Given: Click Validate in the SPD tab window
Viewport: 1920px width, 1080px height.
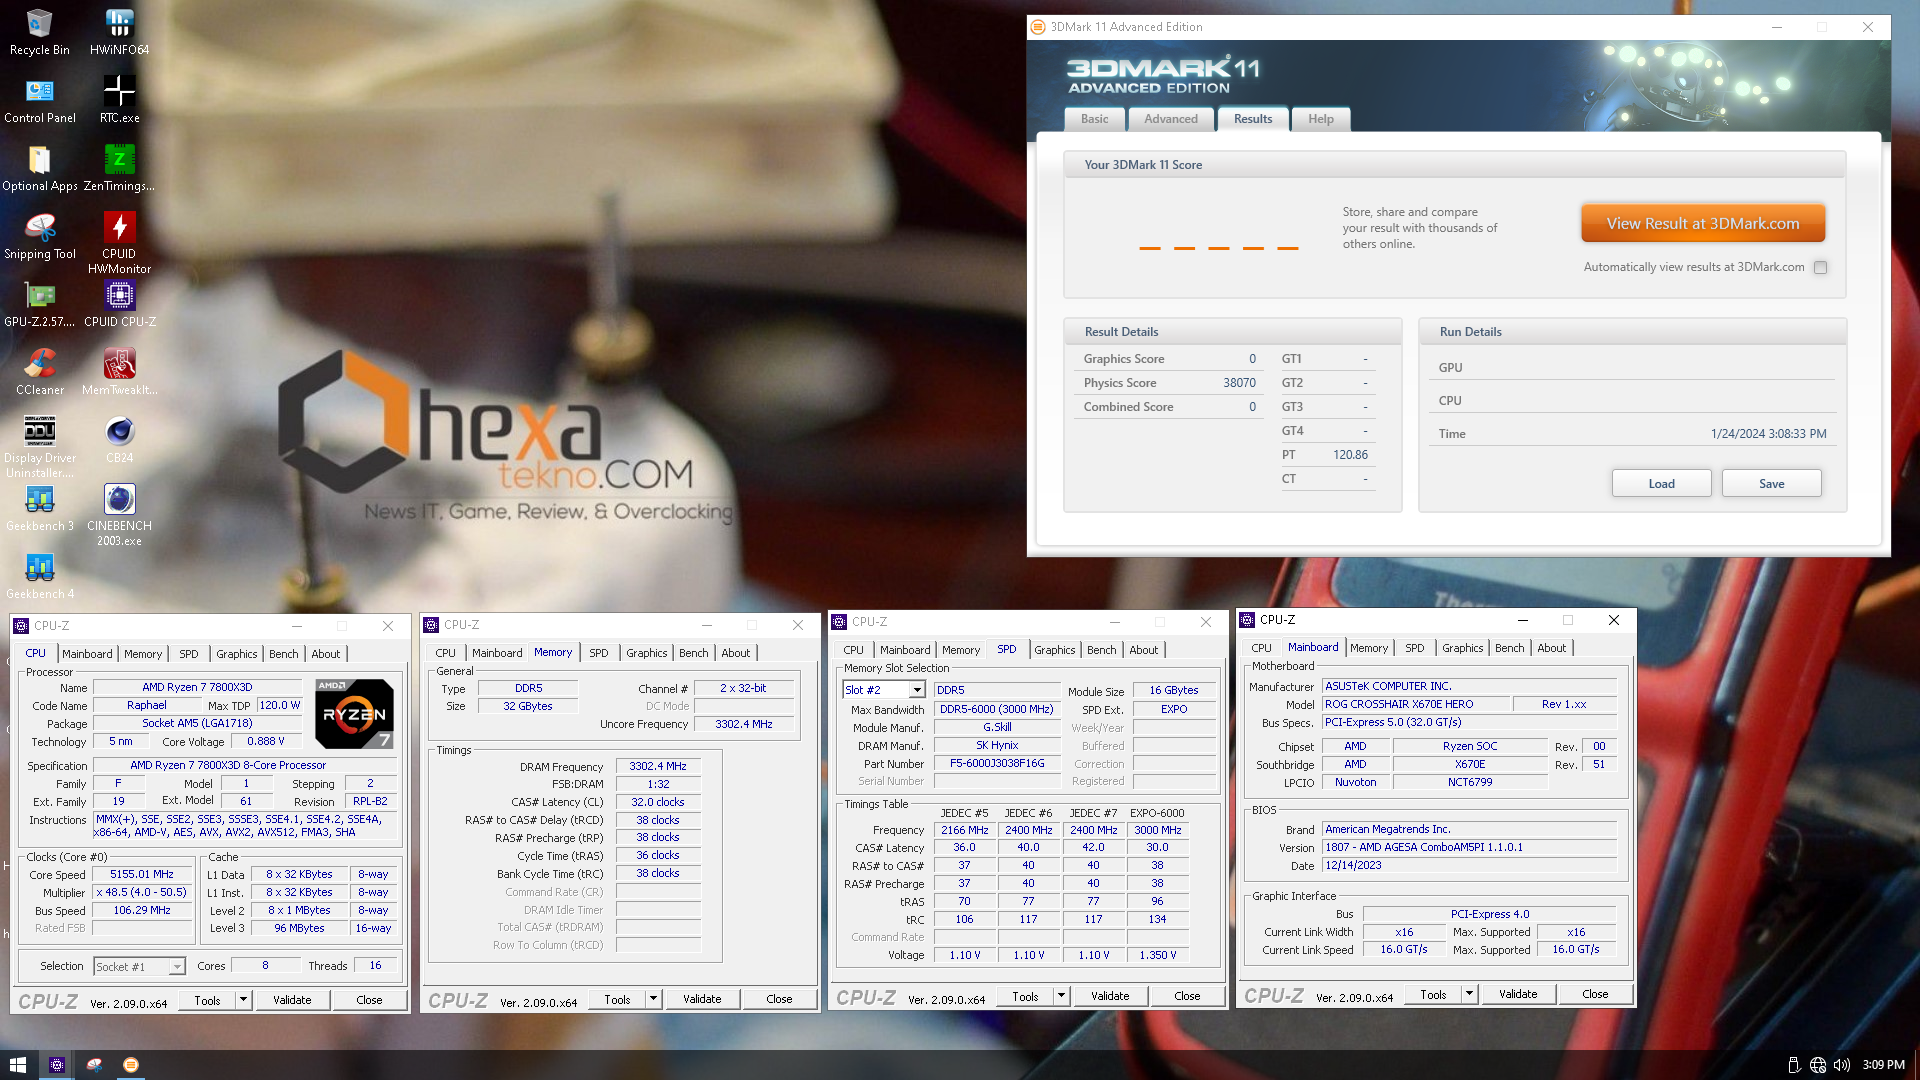Looking at the screenshot, I should pos(1110,996).
